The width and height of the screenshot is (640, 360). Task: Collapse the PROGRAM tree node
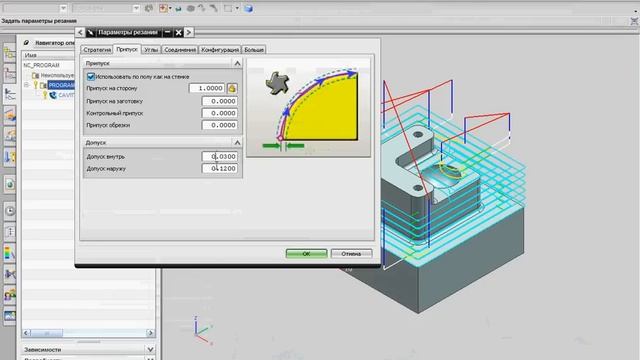(27, 85)
